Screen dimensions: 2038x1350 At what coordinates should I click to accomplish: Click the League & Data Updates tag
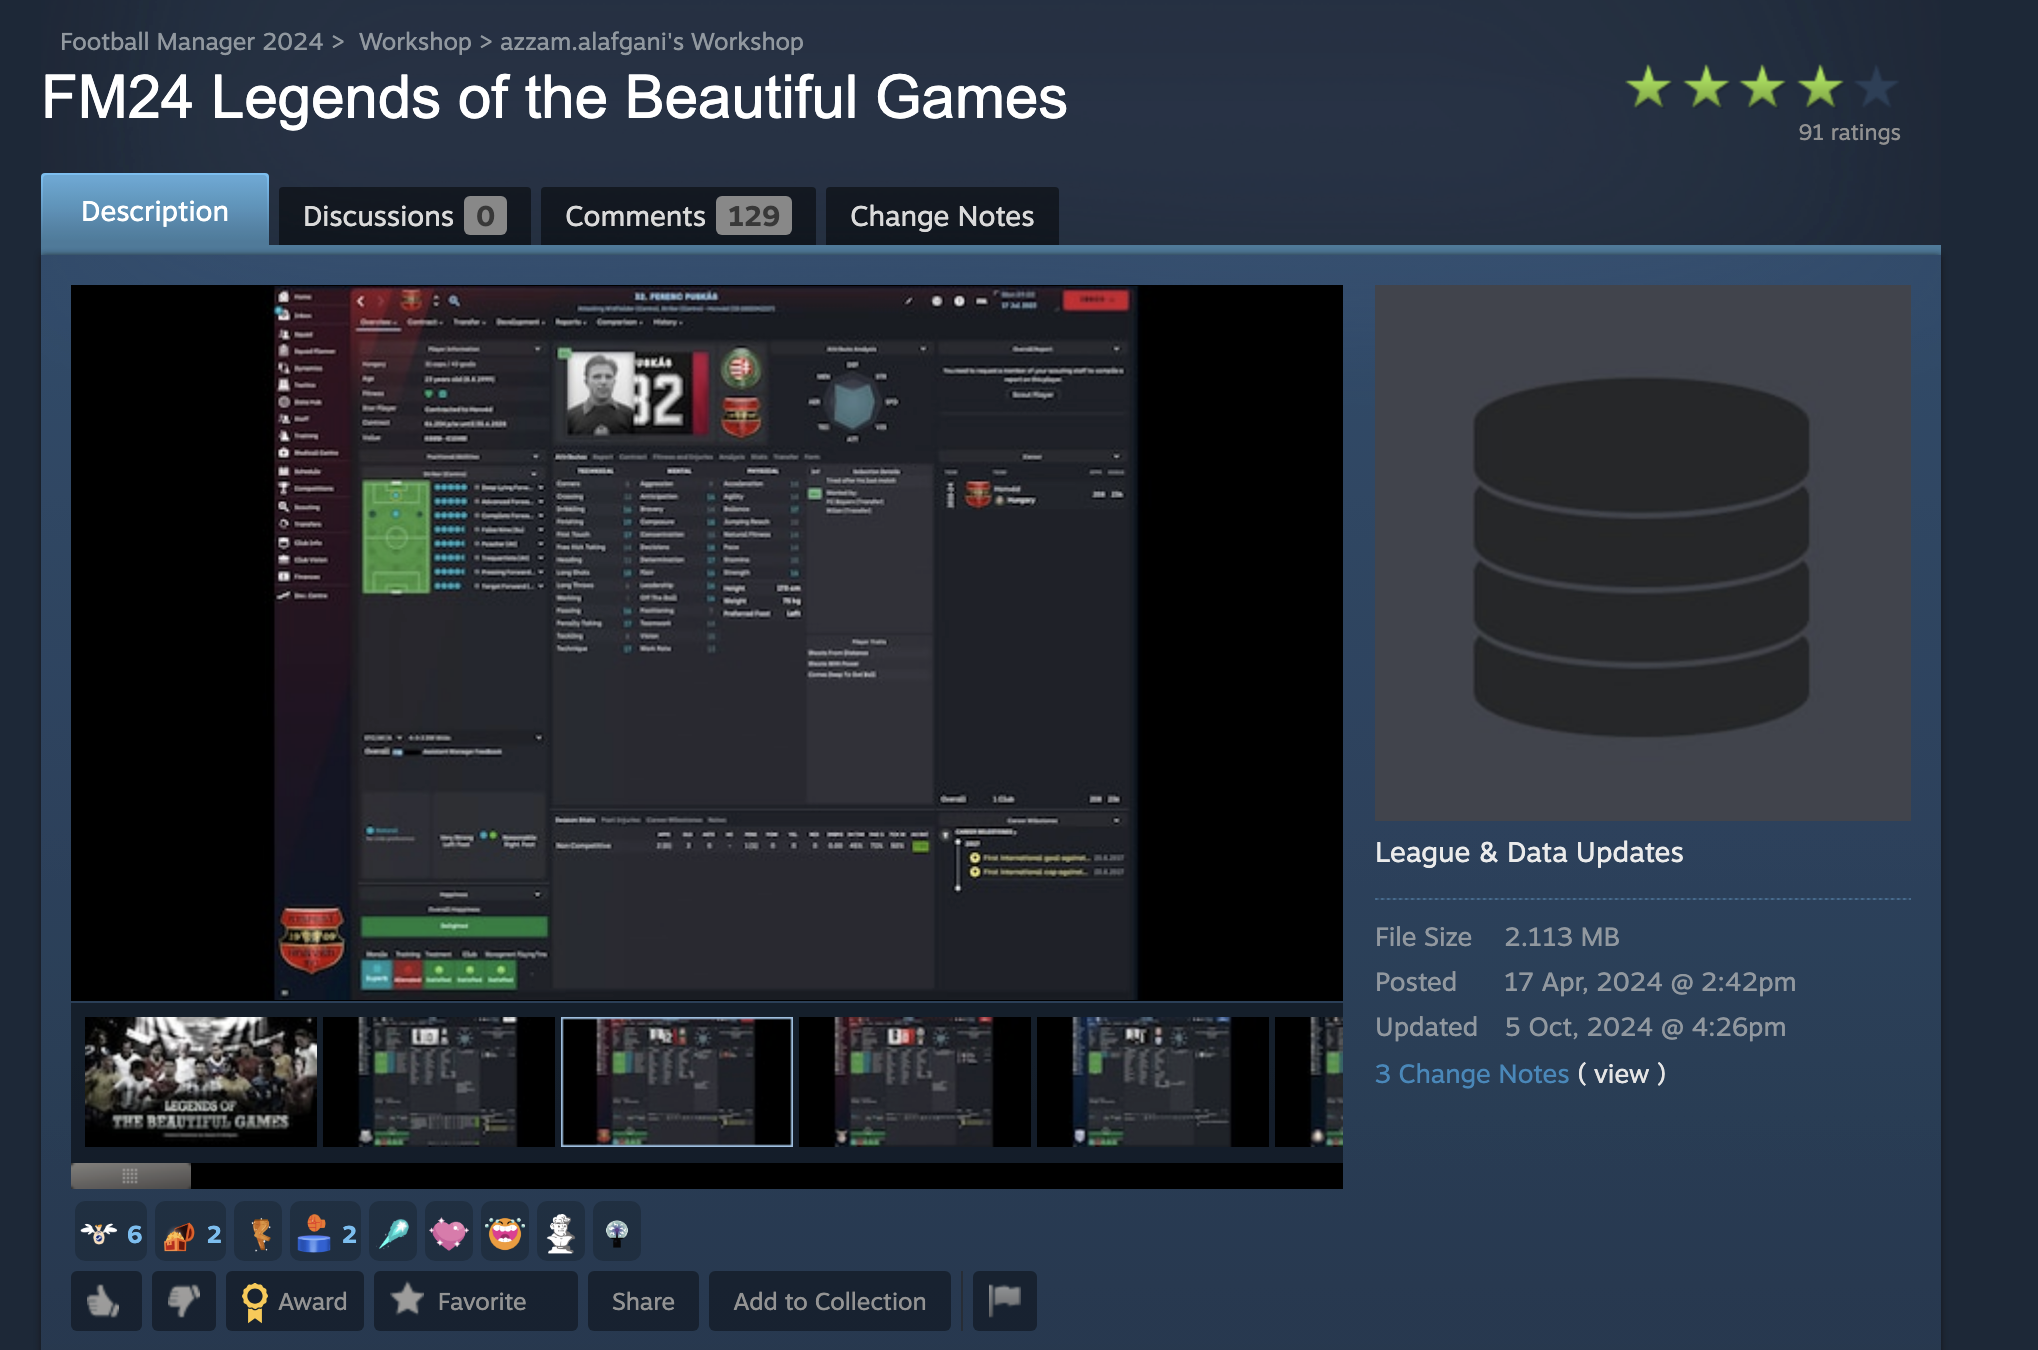1529,852
